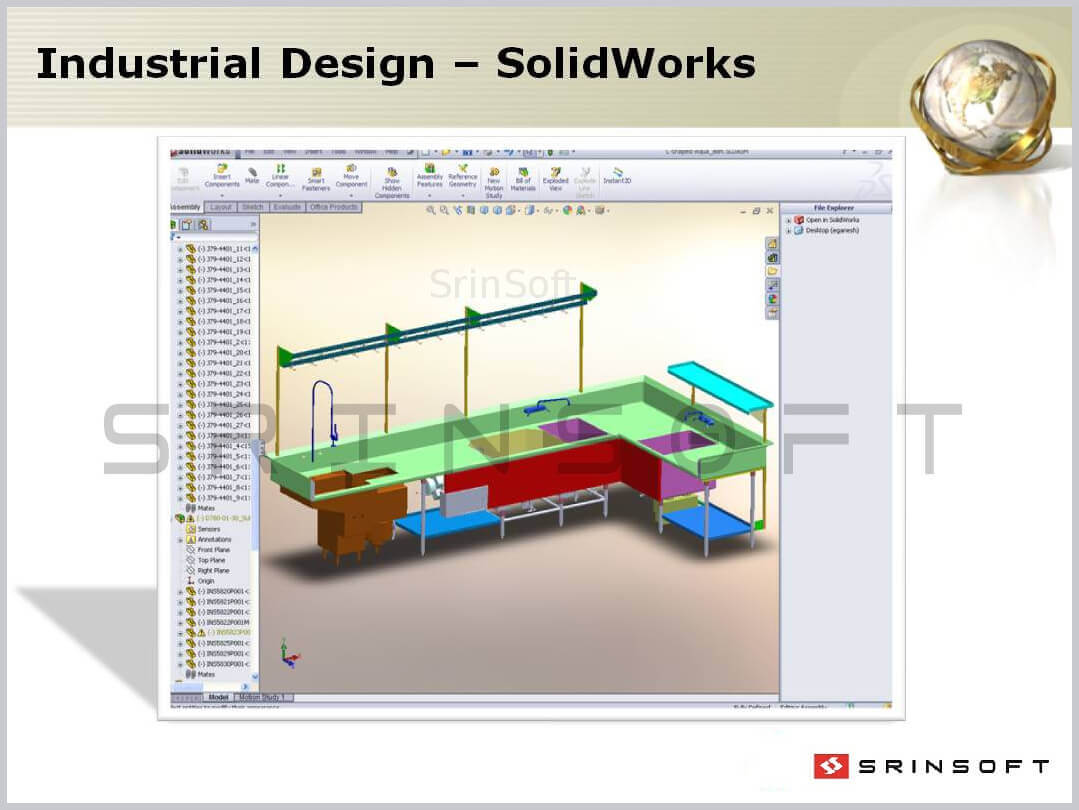The image size is (1079, 810).
Task: Click Zoom to Area in view toolbar
Action: click(444, 211)
